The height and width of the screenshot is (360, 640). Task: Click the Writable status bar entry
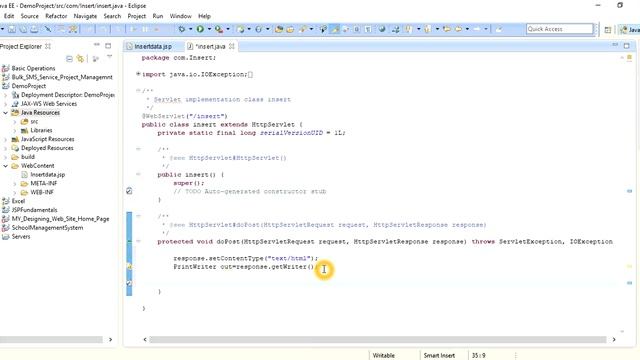coord(384,356)
